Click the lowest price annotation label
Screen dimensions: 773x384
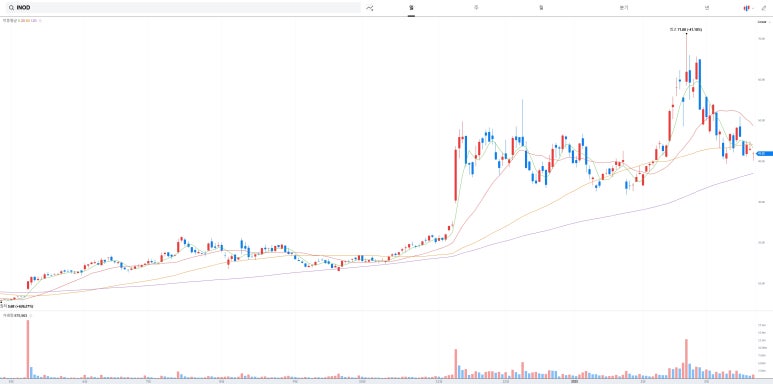(x=17, y=306)
